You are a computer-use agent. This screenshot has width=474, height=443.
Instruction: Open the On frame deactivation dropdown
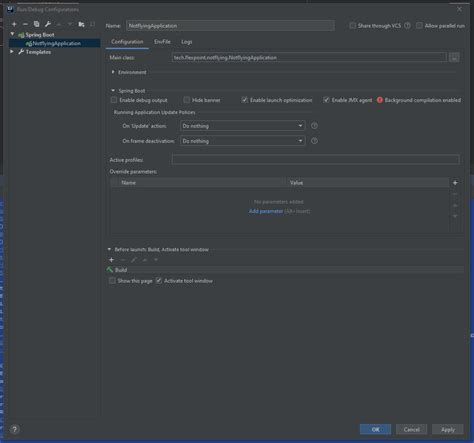click(x=243, y=141)
